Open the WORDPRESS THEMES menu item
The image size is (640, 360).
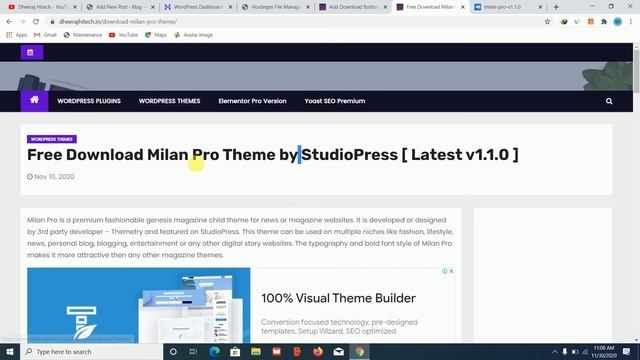pos(169,101)
